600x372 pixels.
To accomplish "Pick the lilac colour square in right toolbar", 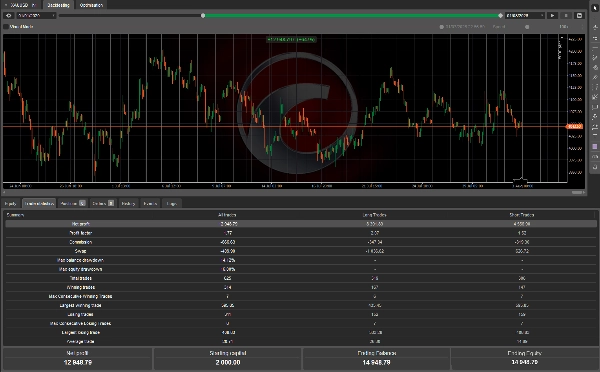I will pyautogui.click(x=595, y=147).
